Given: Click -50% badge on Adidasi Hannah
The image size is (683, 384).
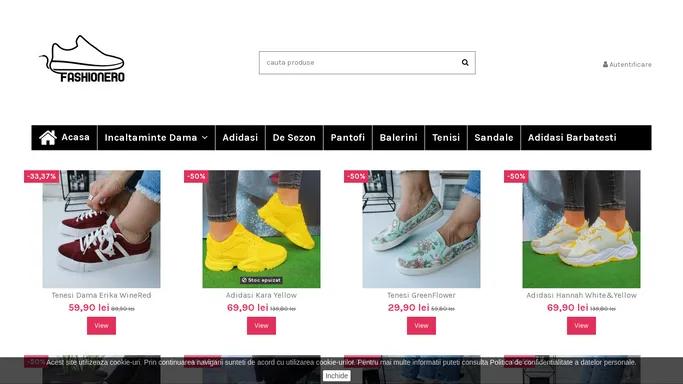Looking at the screenshot, I should click(x=516, y=176).
